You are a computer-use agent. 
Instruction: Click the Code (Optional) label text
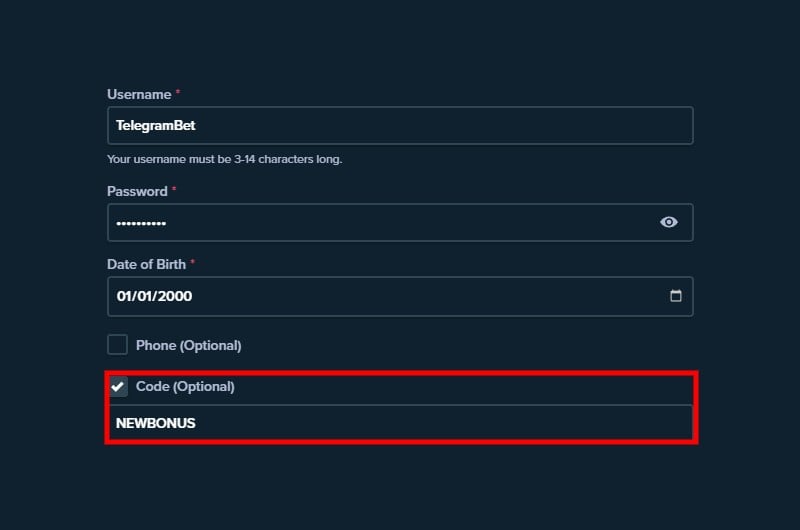(x=185, y=387)
